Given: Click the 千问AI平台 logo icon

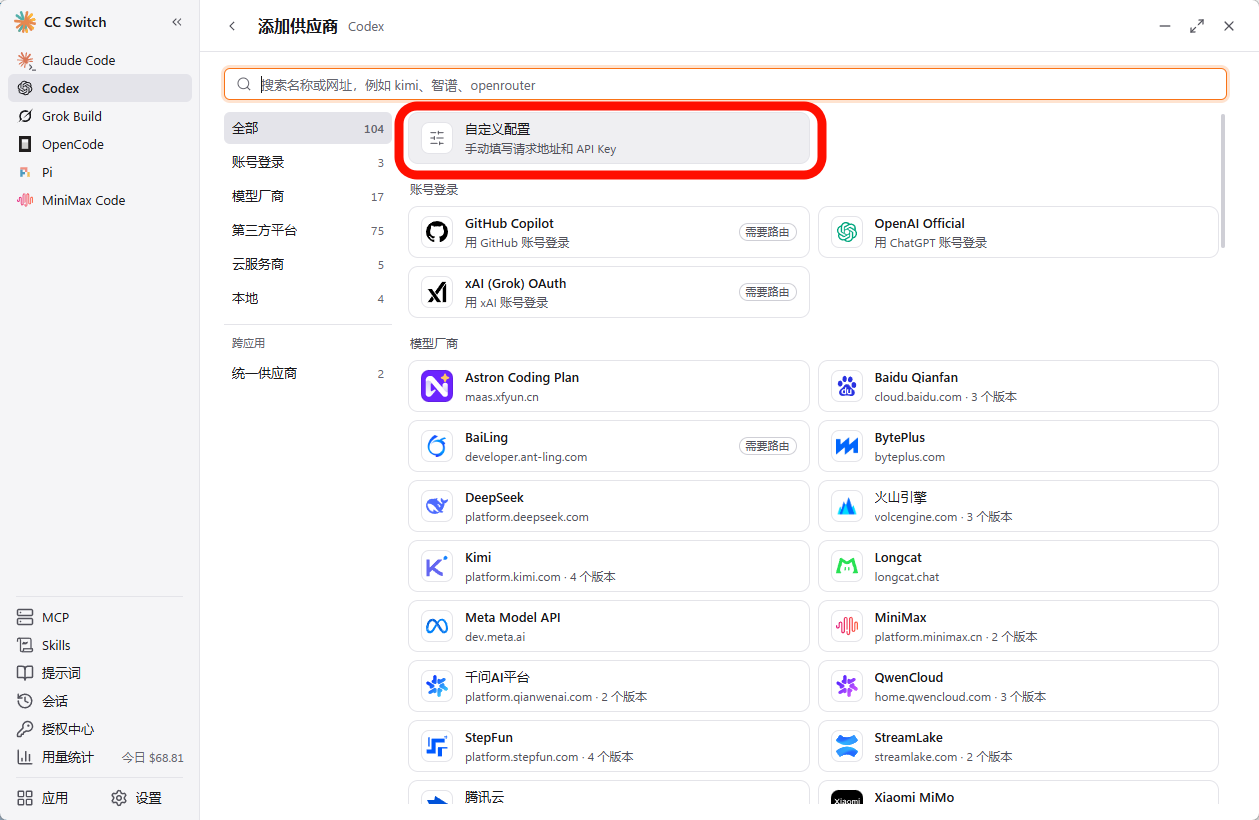Looking at the screenshot, I should coord(437,686).
